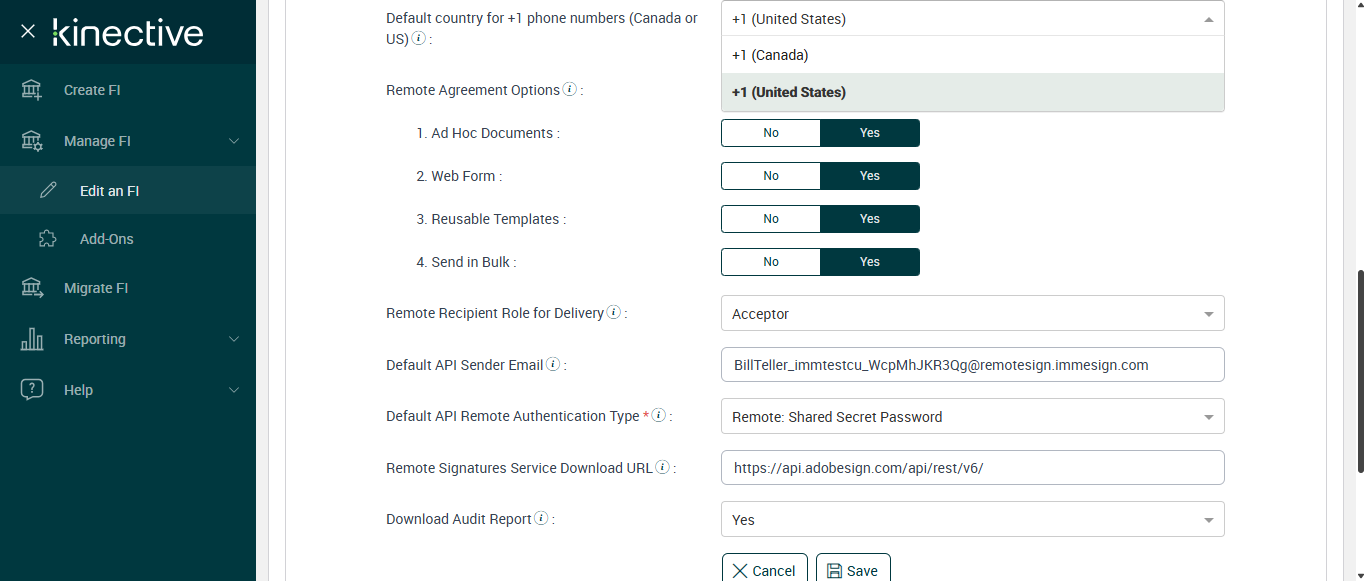Click info icon next to Download Audit Report

[x=541, y=518]
